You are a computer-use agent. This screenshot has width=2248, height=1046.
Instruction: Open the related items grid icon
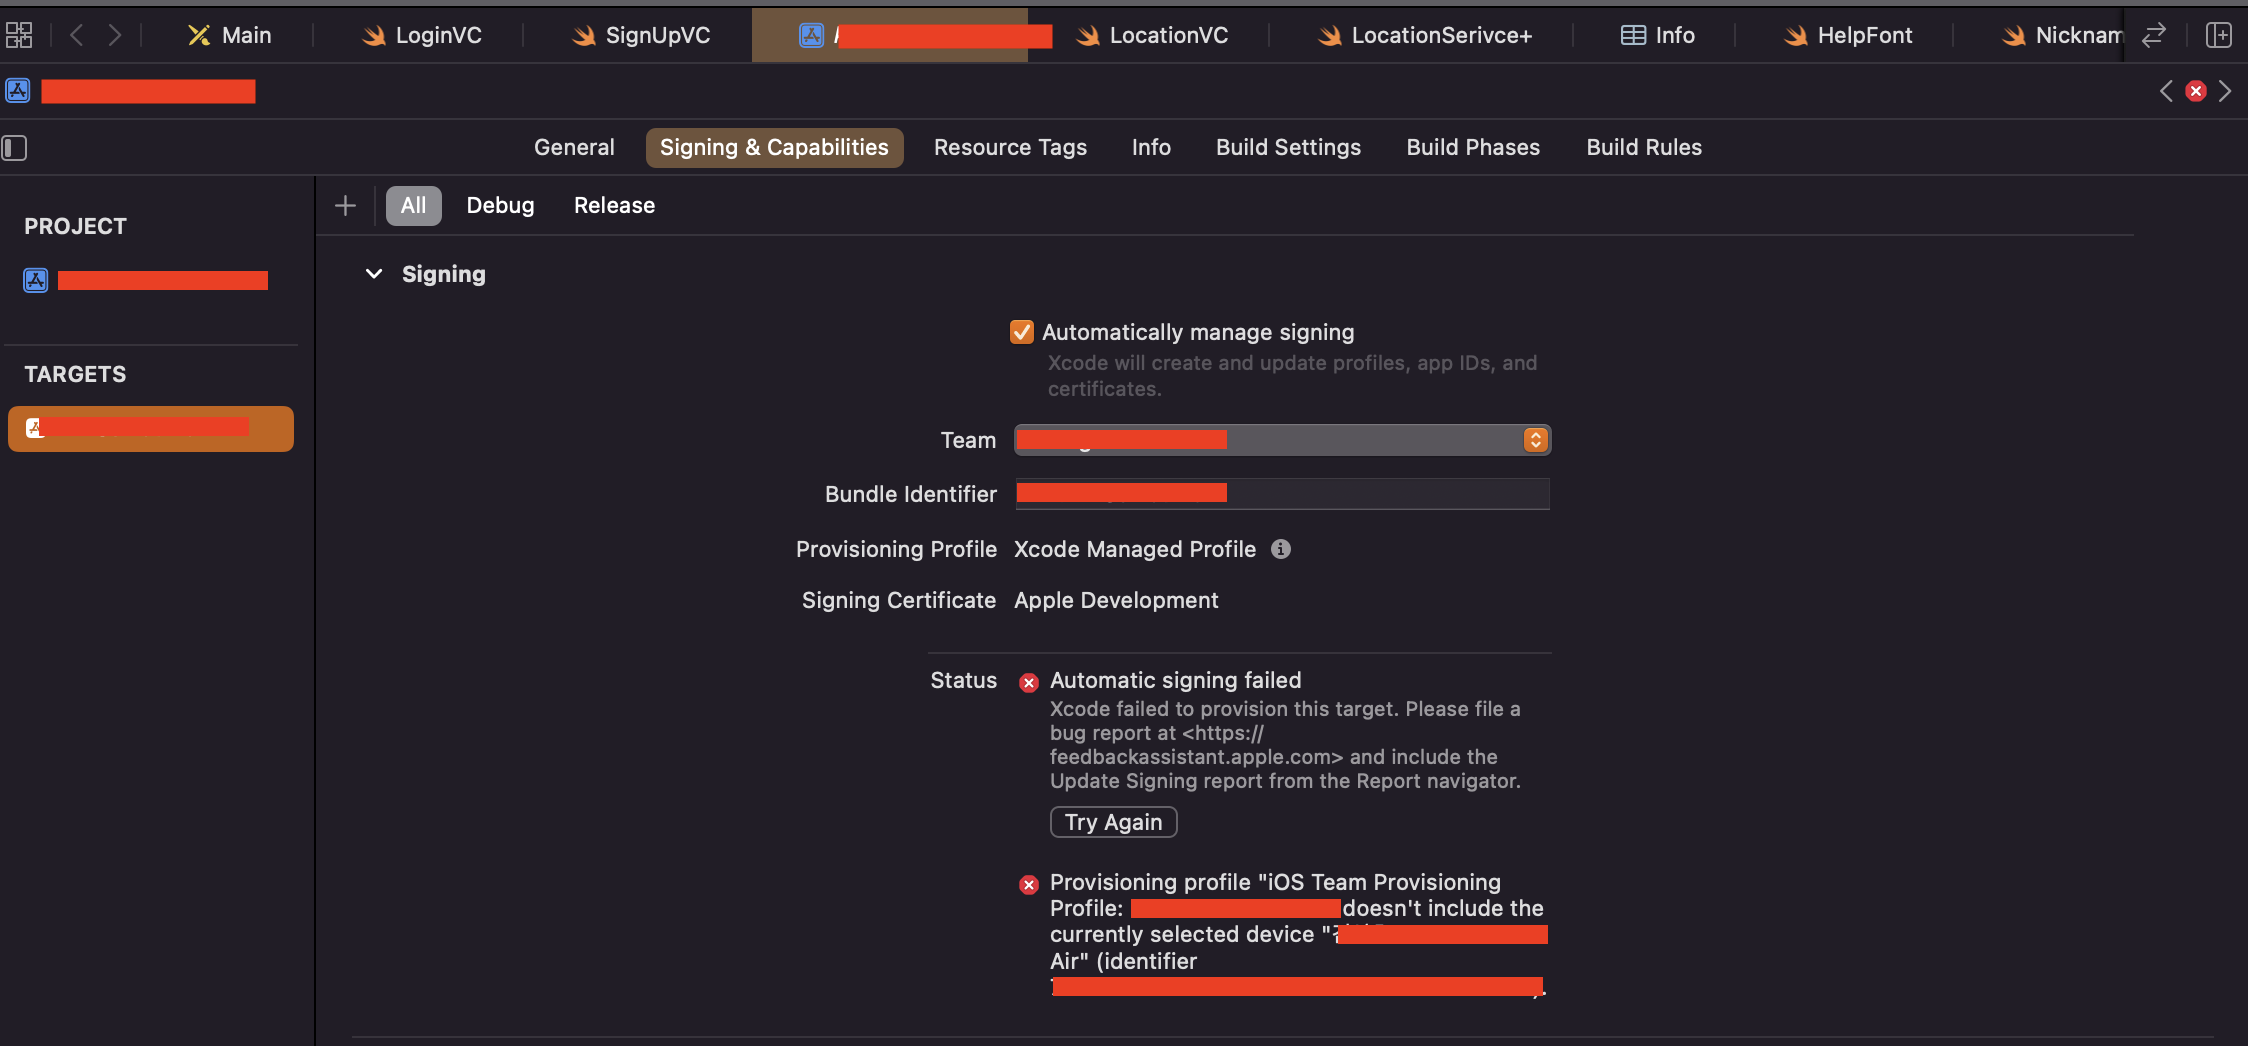tap(19, 35)
